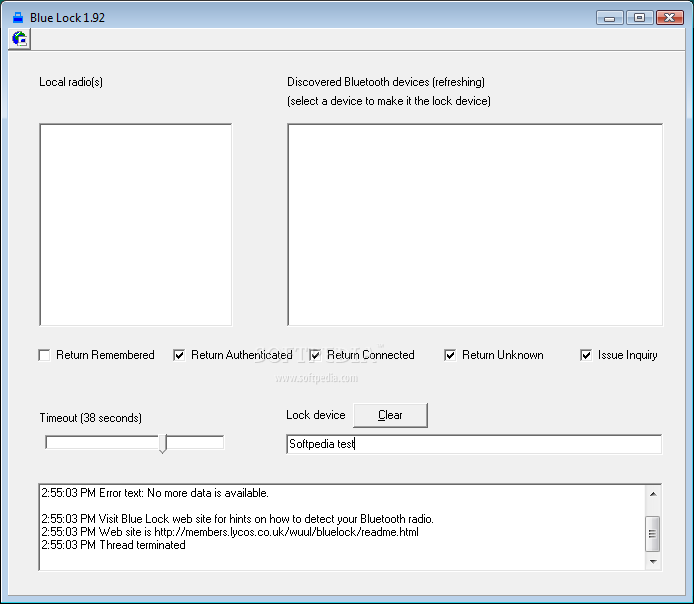Click inside the Lock device text field
Viewport: 694px width, 604px height.
(474, 444)
